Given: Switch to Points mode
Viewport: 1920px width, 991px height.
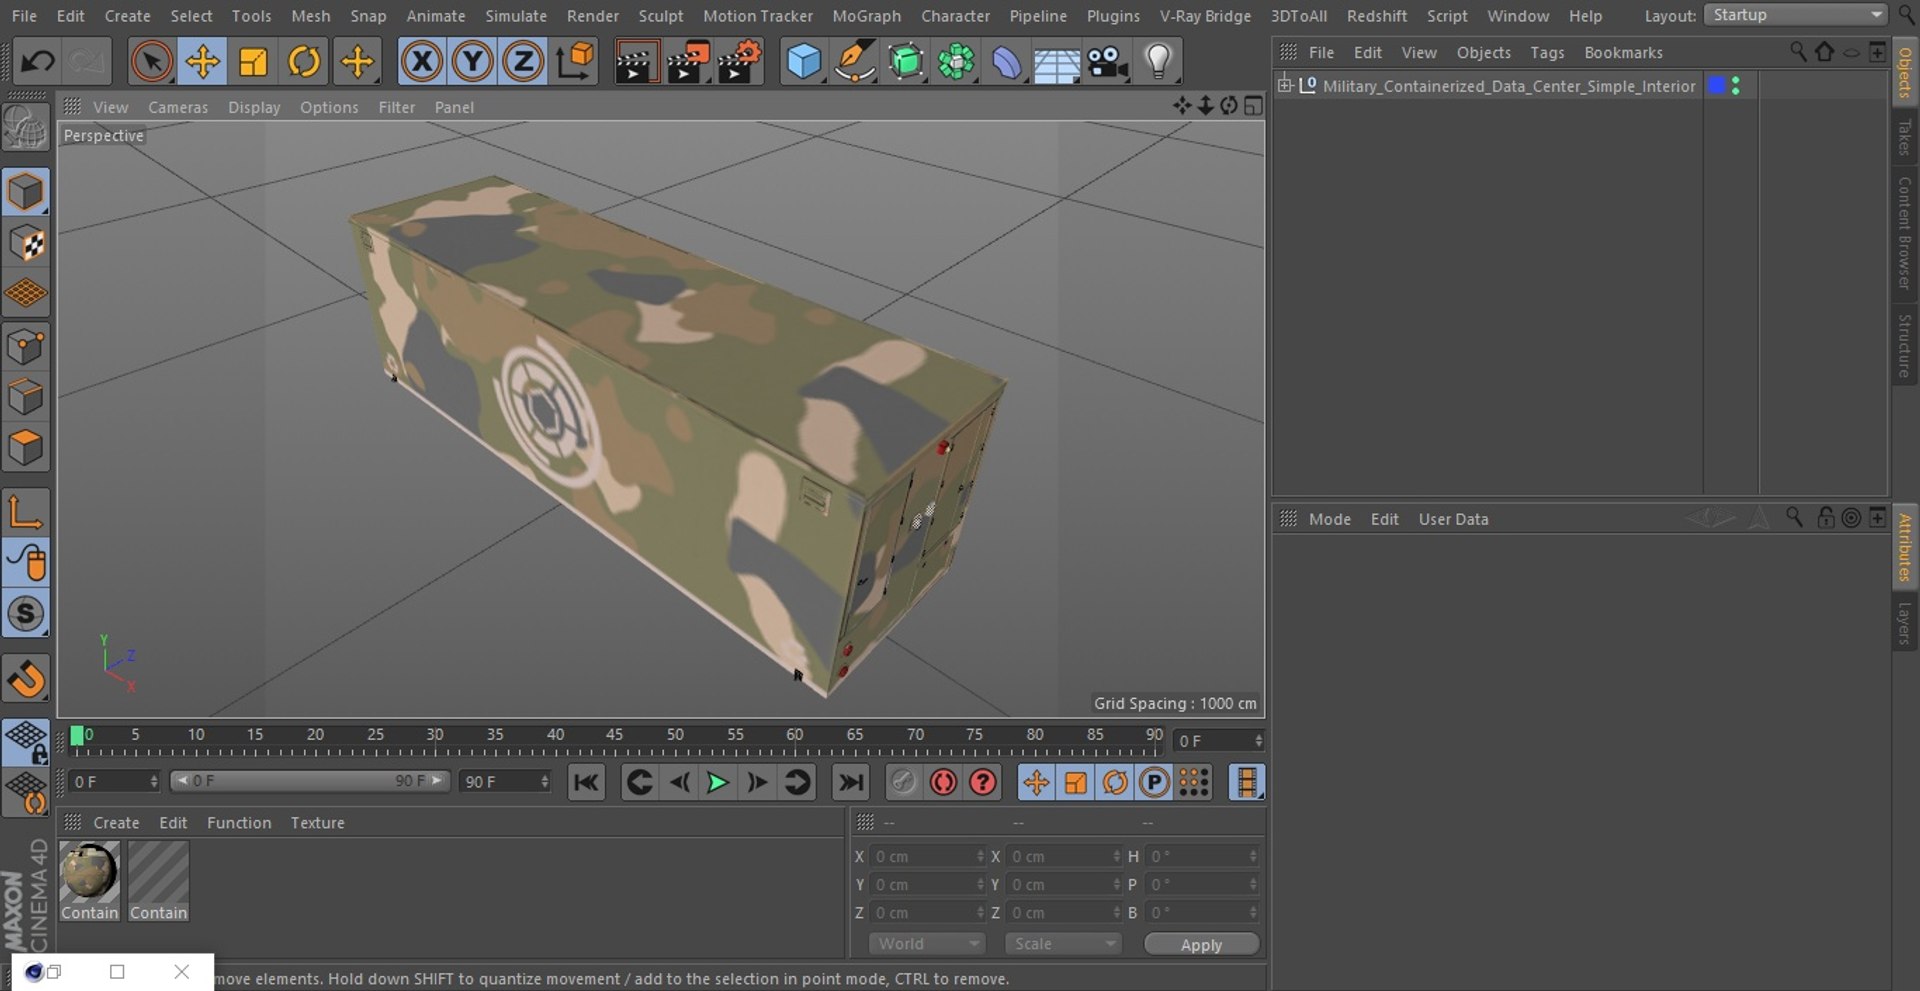Looking at the screenshot, I should (26, 347).
